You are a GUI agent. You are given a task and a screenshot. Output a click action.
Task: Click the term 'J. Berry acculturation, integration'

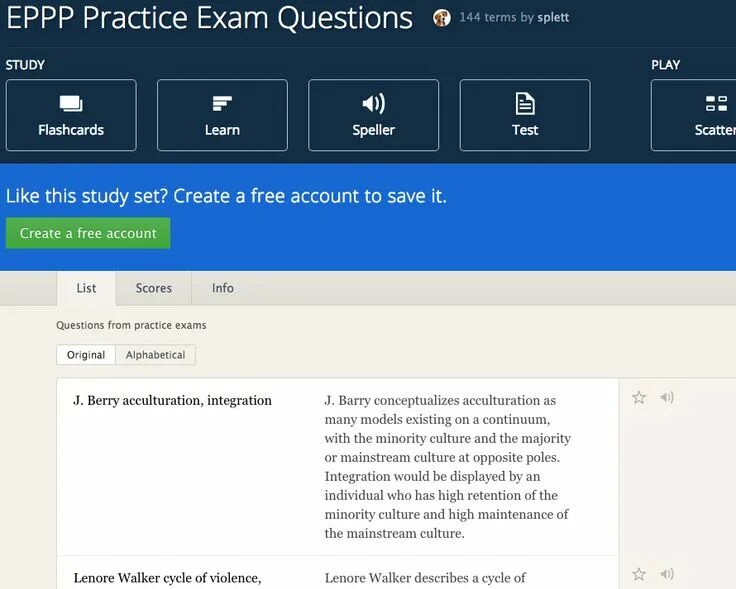pos(172,400)
